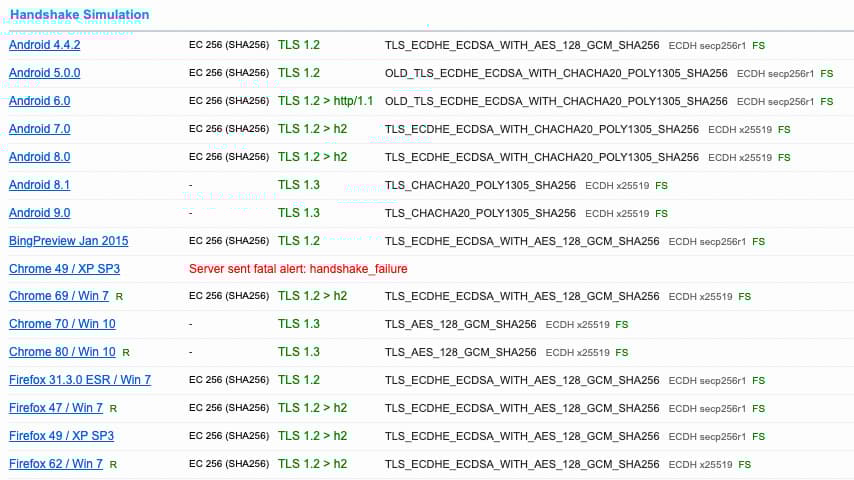854x480 pixels.
Task: Open the Chrome 70 / Win 10 link
Action: [x=62, y=324]
